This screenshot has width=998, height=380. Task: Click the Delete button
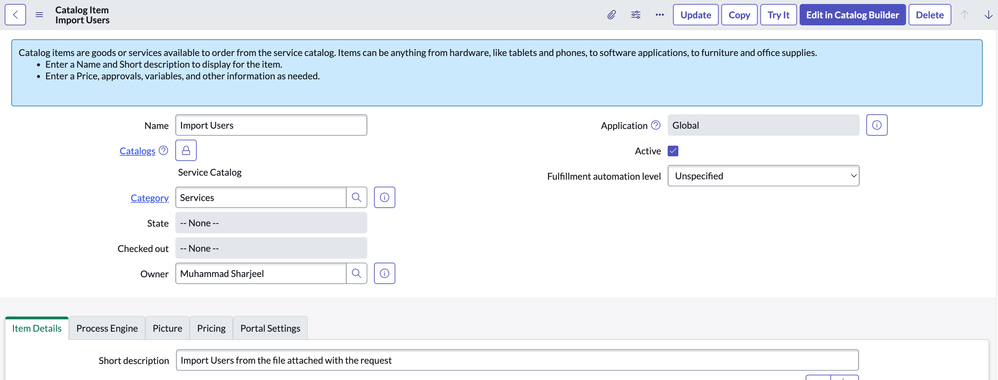click(x=929, y=15)
